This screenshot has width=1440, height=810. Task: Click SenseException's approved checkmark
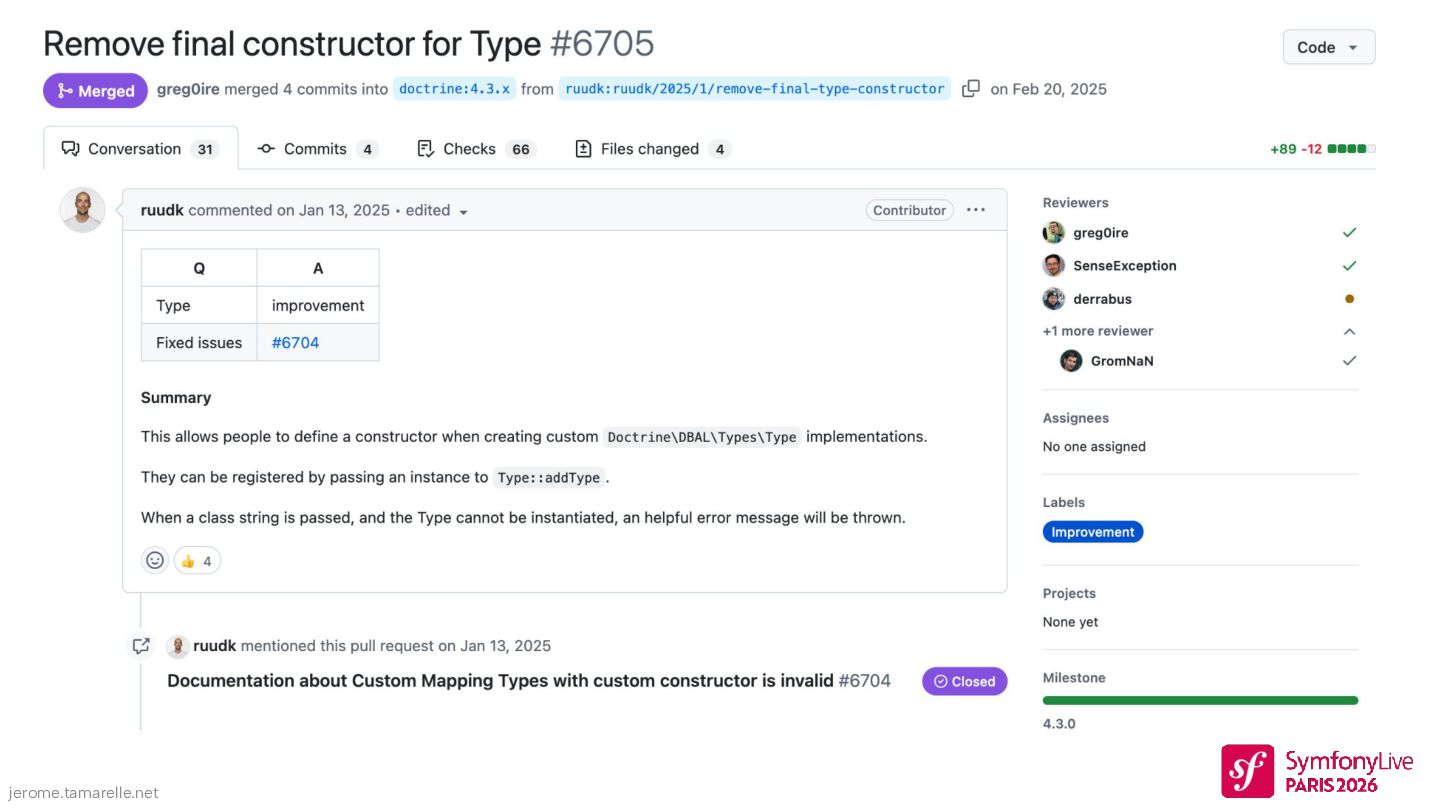click(x=1349, y=266)
